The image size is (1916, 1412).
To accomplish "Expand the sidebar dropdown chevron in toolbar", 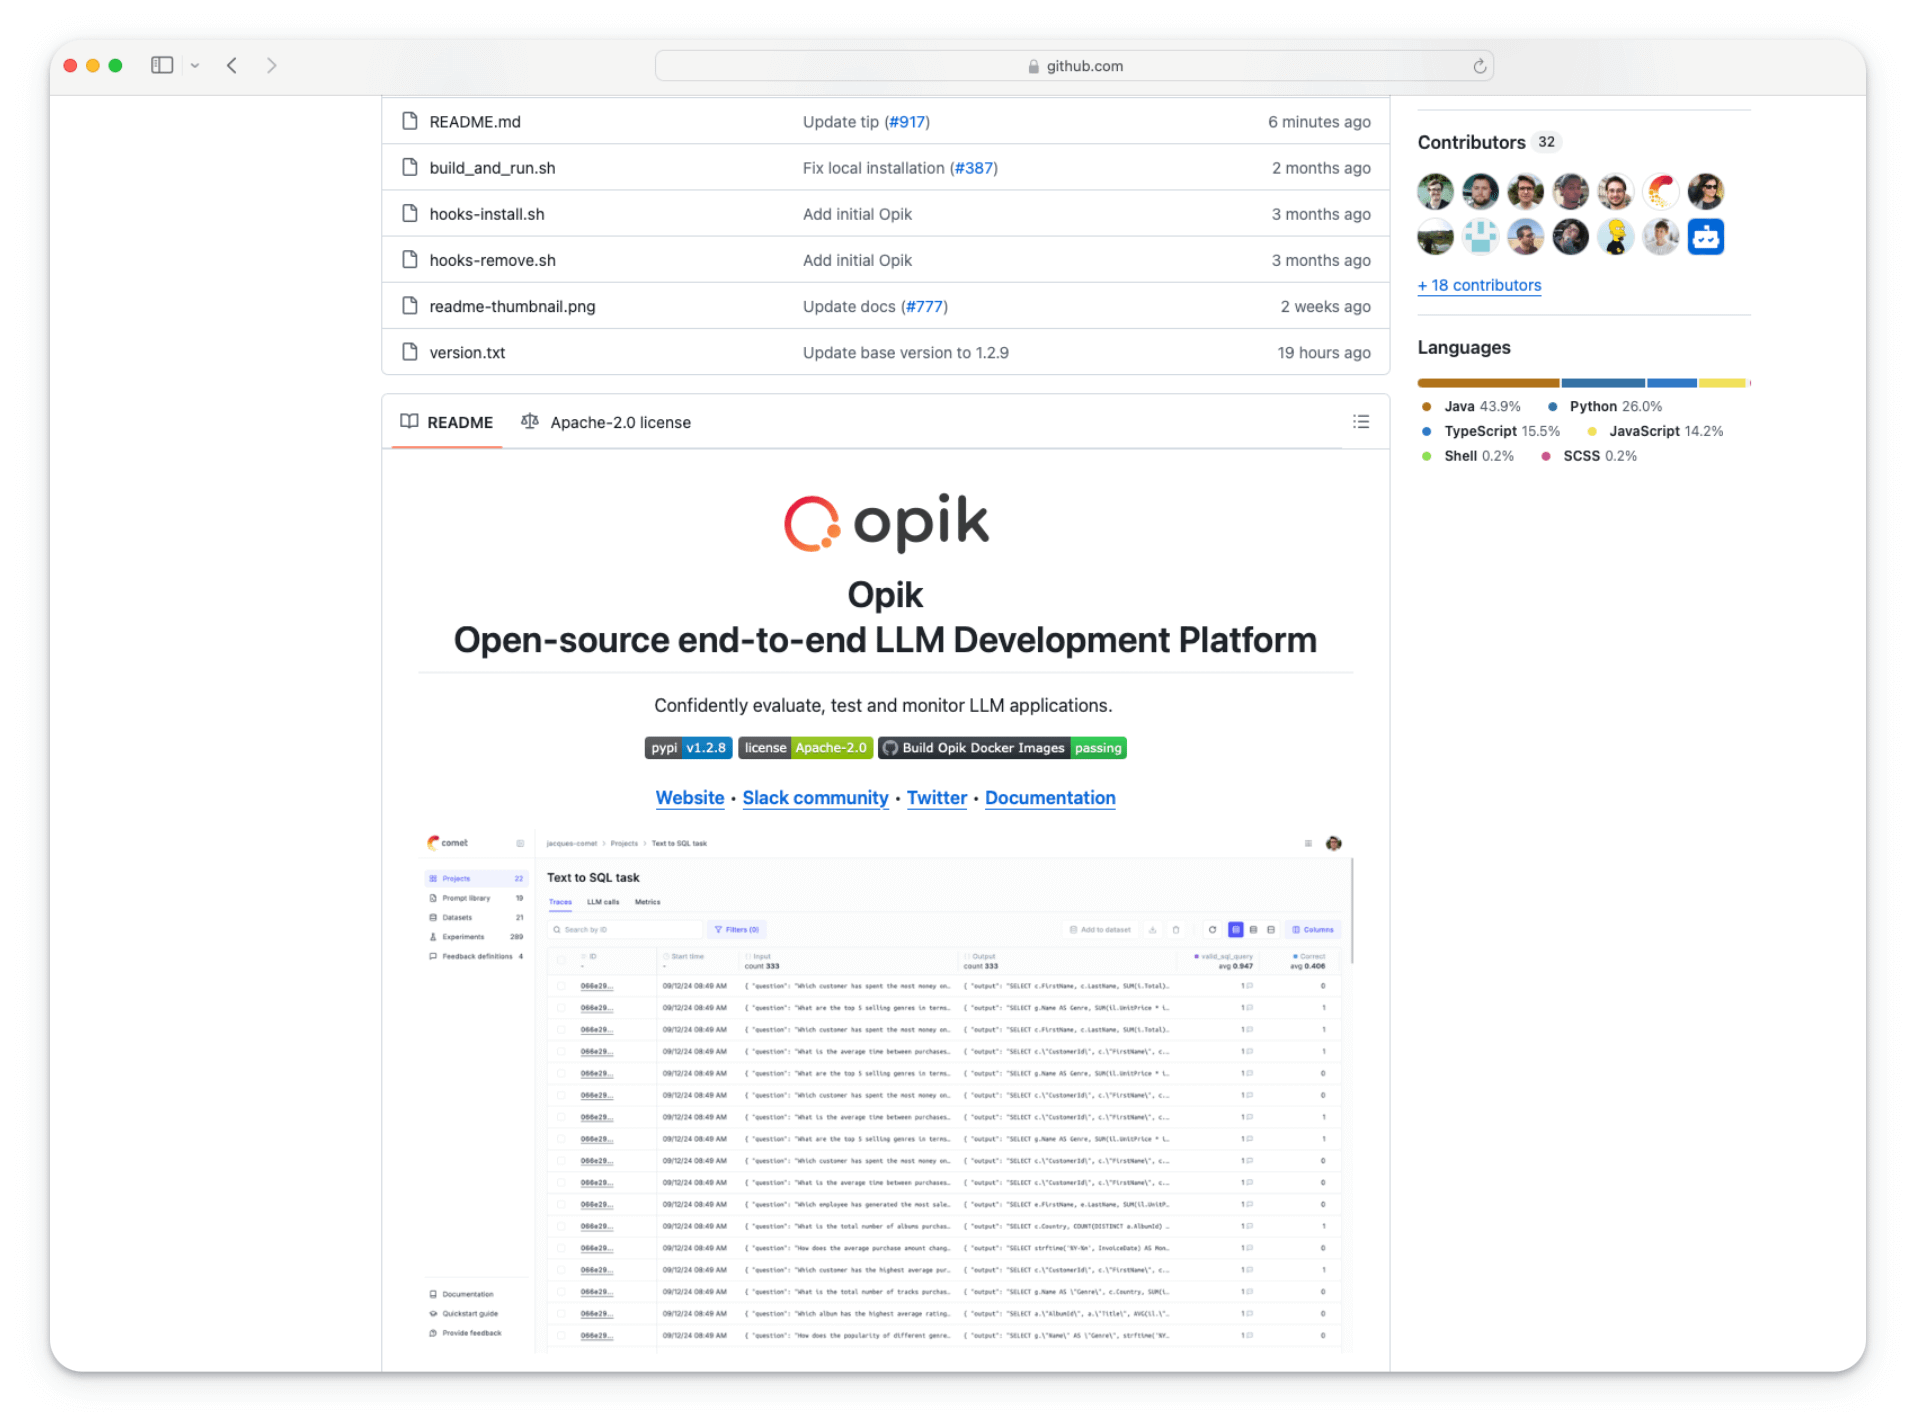I will [195, 66].
